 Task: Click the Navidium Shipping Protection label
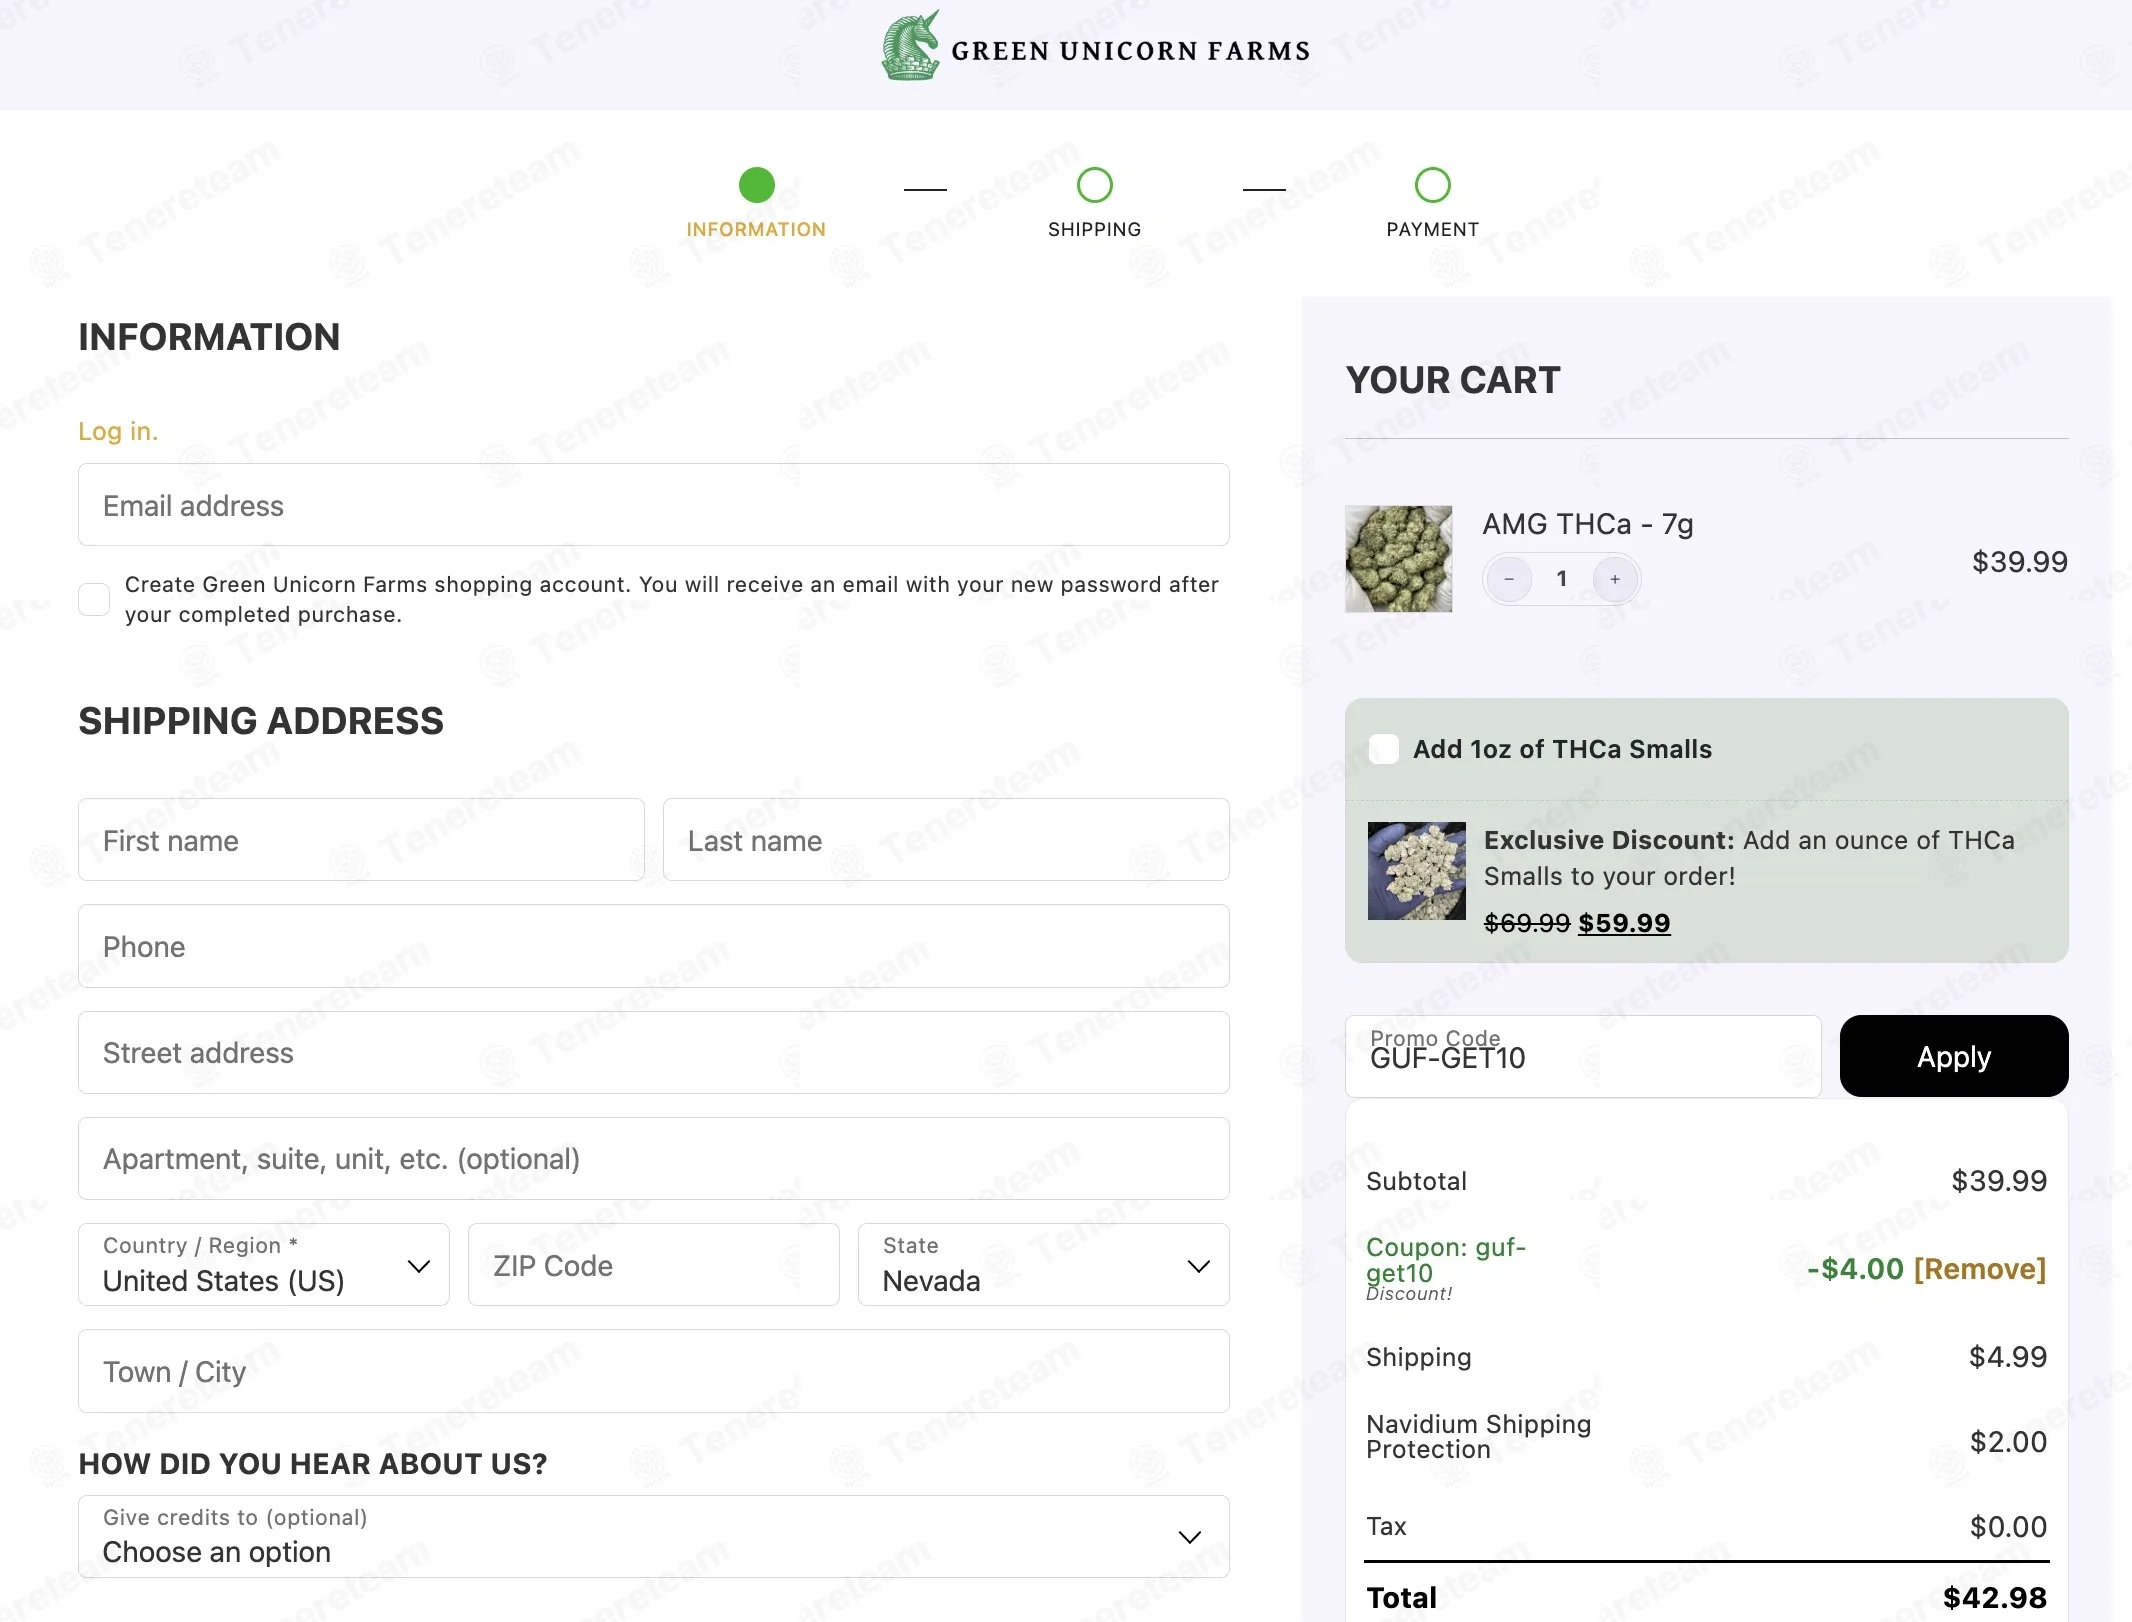click(x=1478, y=1436)
